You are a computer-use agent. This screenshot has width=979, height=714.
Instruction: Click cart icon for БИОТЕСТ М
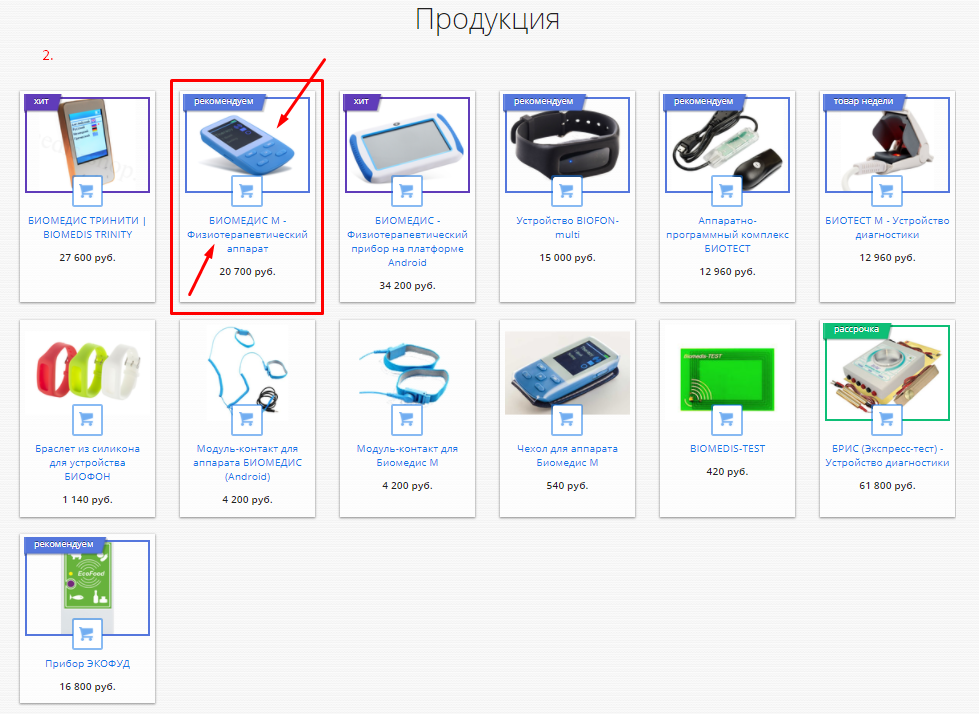click(887, 191)
